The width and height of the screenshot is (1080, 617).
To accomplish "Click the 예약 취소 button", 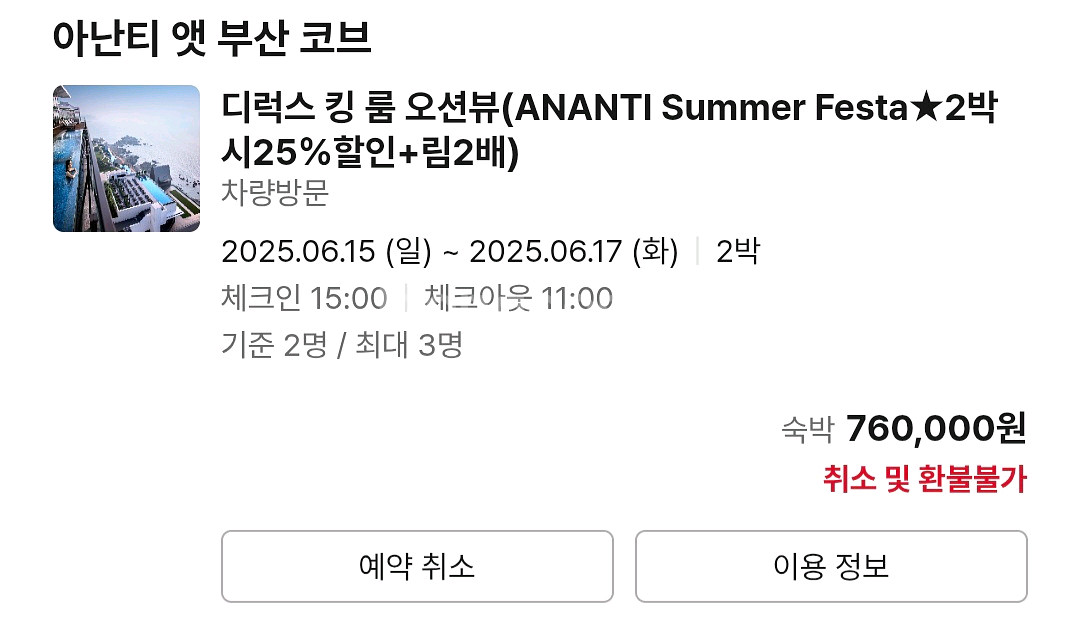I will [417, 566].
